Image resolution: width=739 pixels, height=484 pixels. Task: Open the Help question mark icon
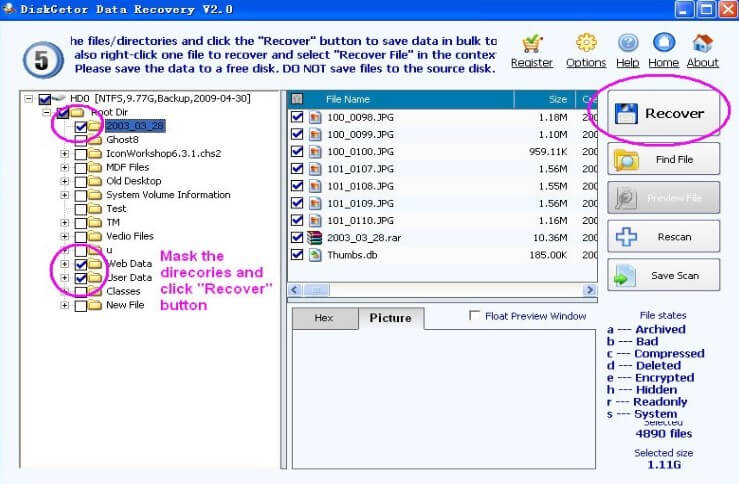pyautogui.click(x=628, y=43)
